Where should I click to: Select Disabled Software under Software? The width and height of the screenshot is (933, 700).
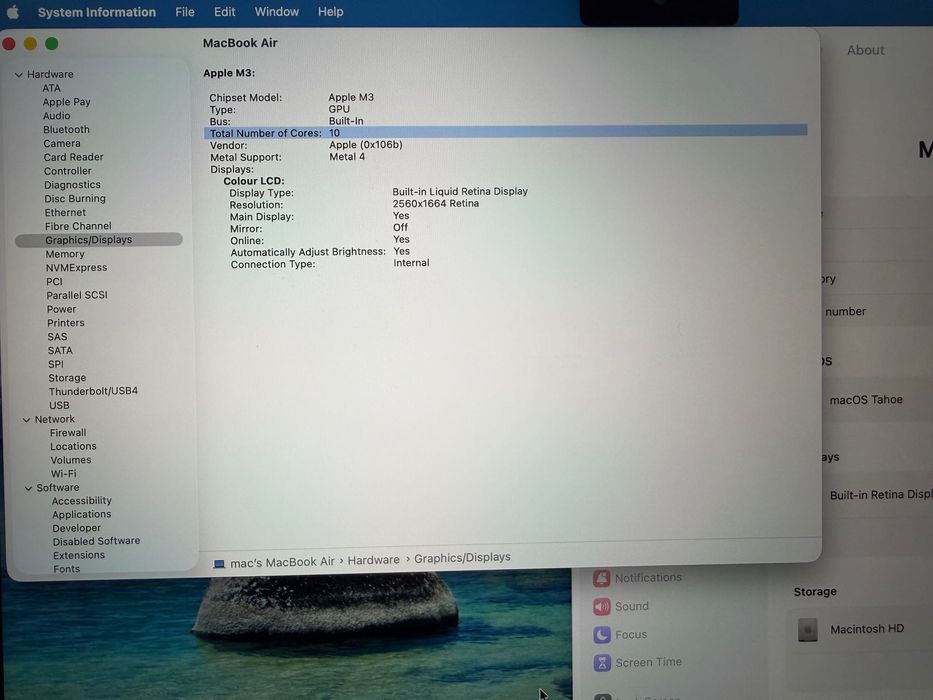click(96, 541)
